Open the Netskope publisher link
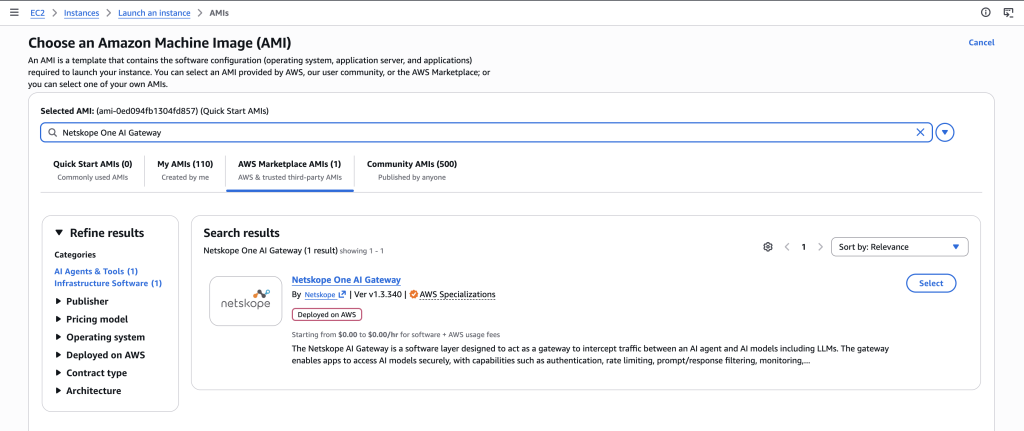Image resolution: width=1024 pixels, height=431 pixels. pyautogui.click(x=320, y=295)
